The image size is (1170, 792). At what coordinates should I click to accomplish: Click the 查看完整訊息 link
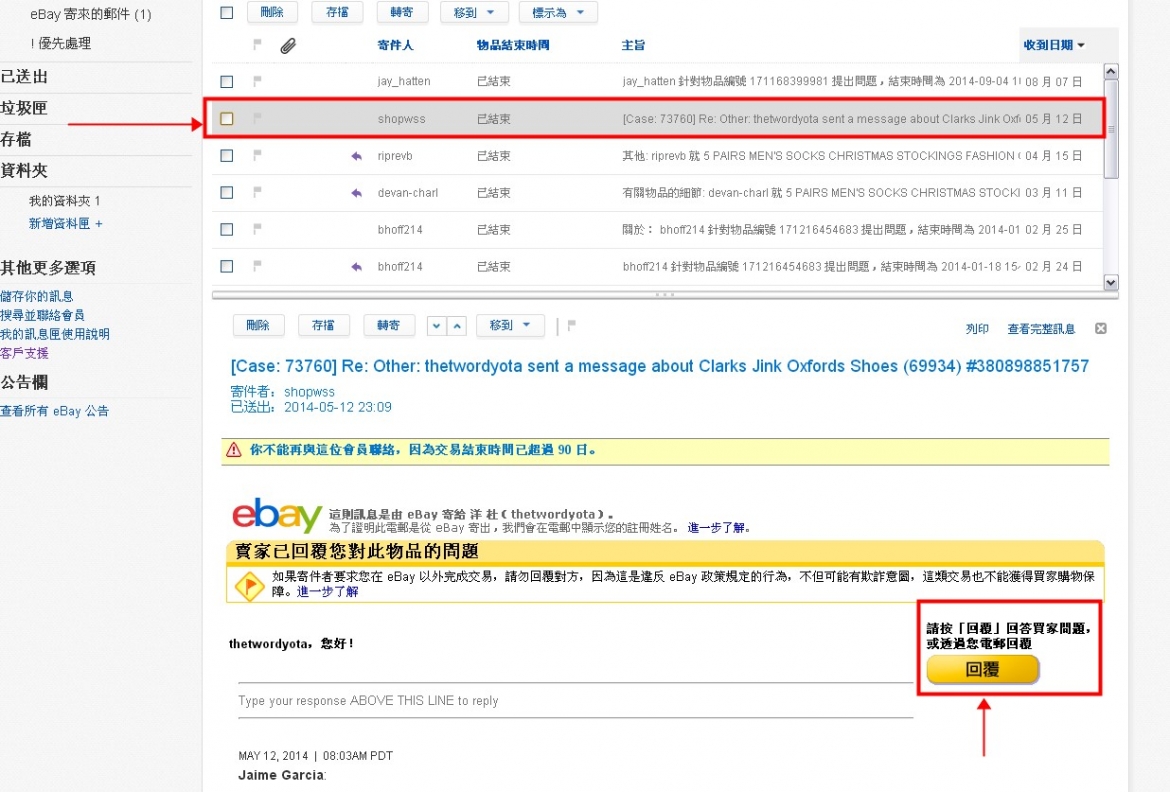(x=1041, y=329)
